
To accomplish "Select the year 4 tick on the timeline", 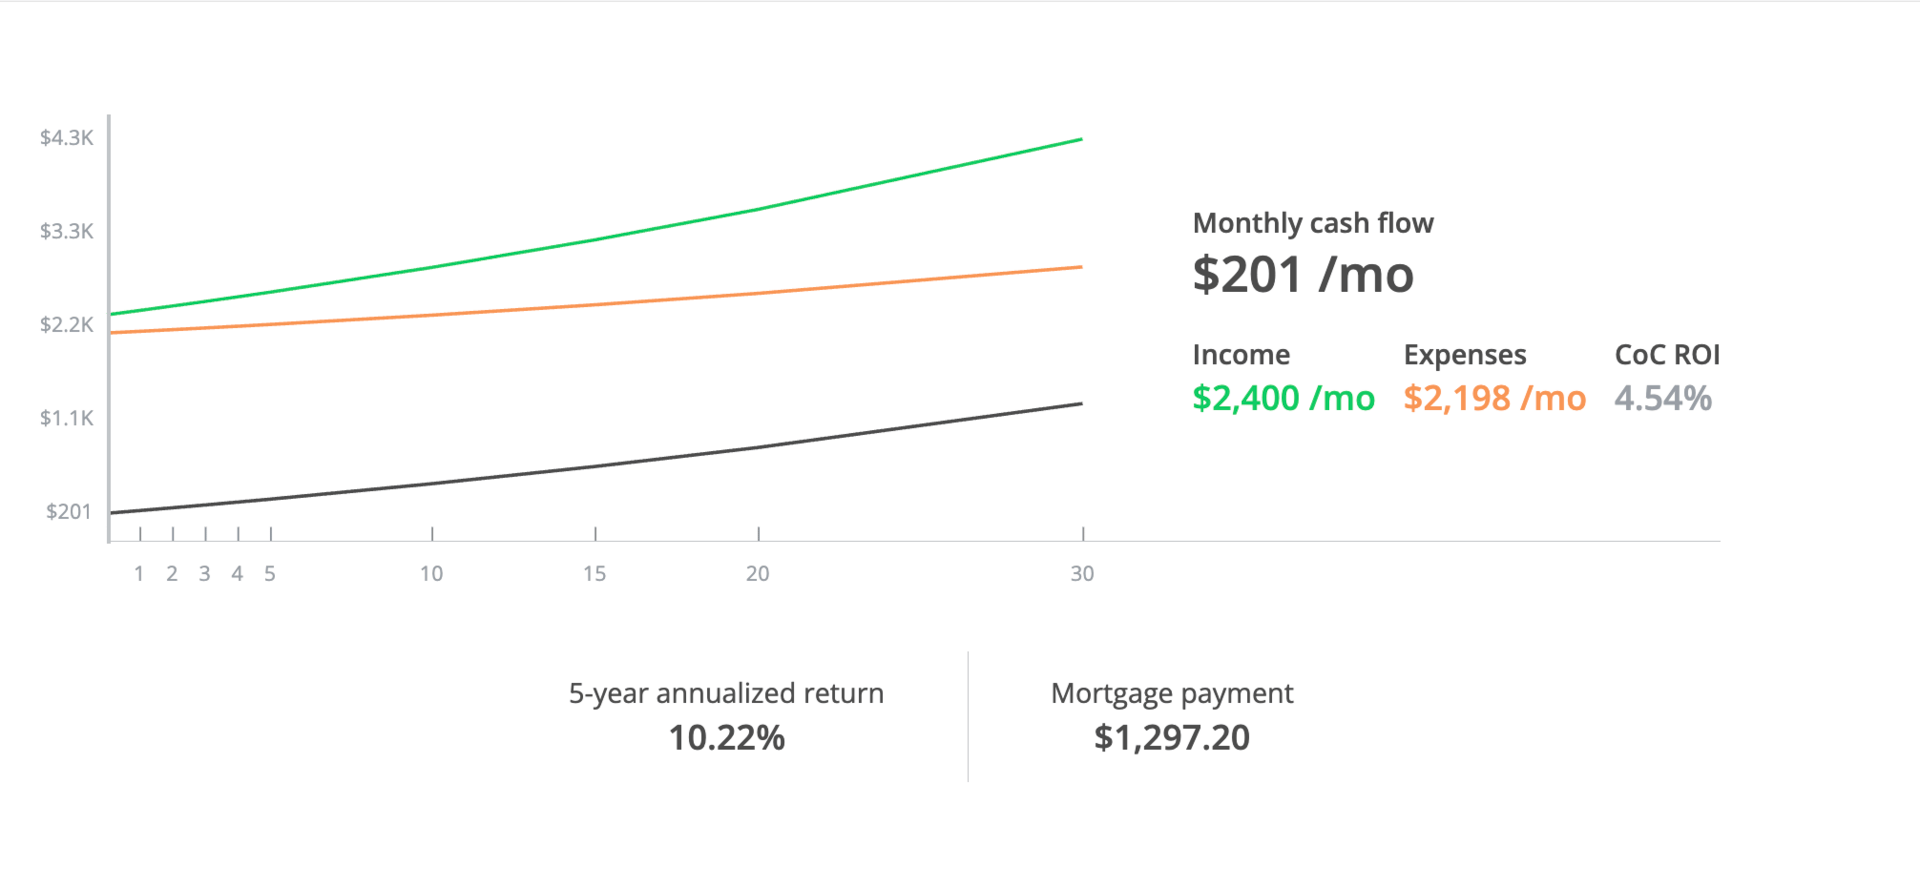I will point(238,534).
